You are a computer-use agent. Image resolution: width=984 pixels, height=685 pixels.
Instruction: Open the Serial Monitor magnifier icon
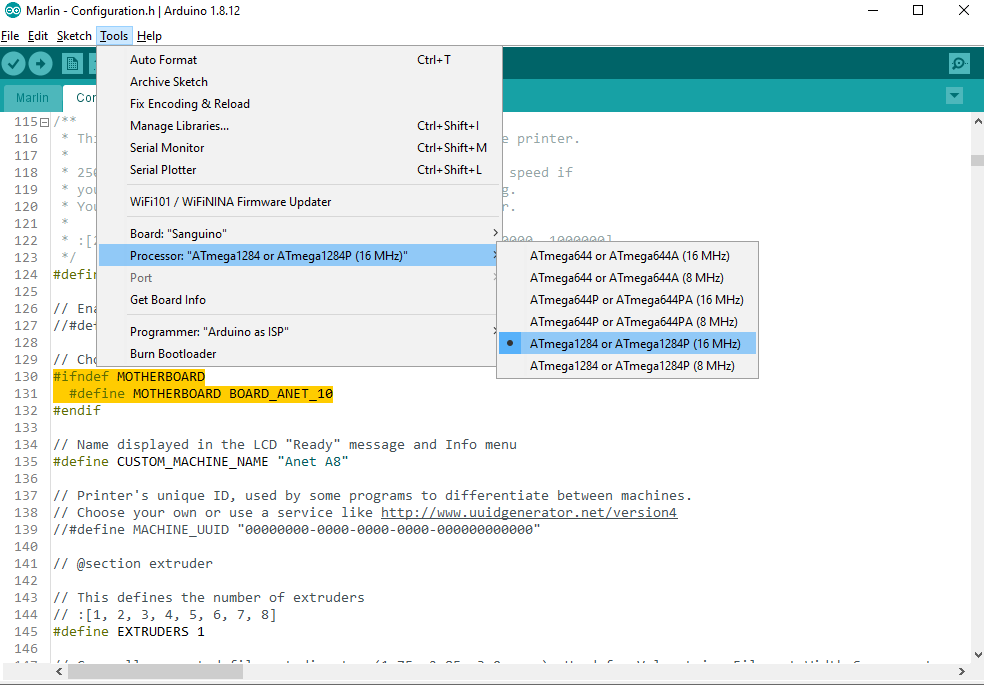959,63
